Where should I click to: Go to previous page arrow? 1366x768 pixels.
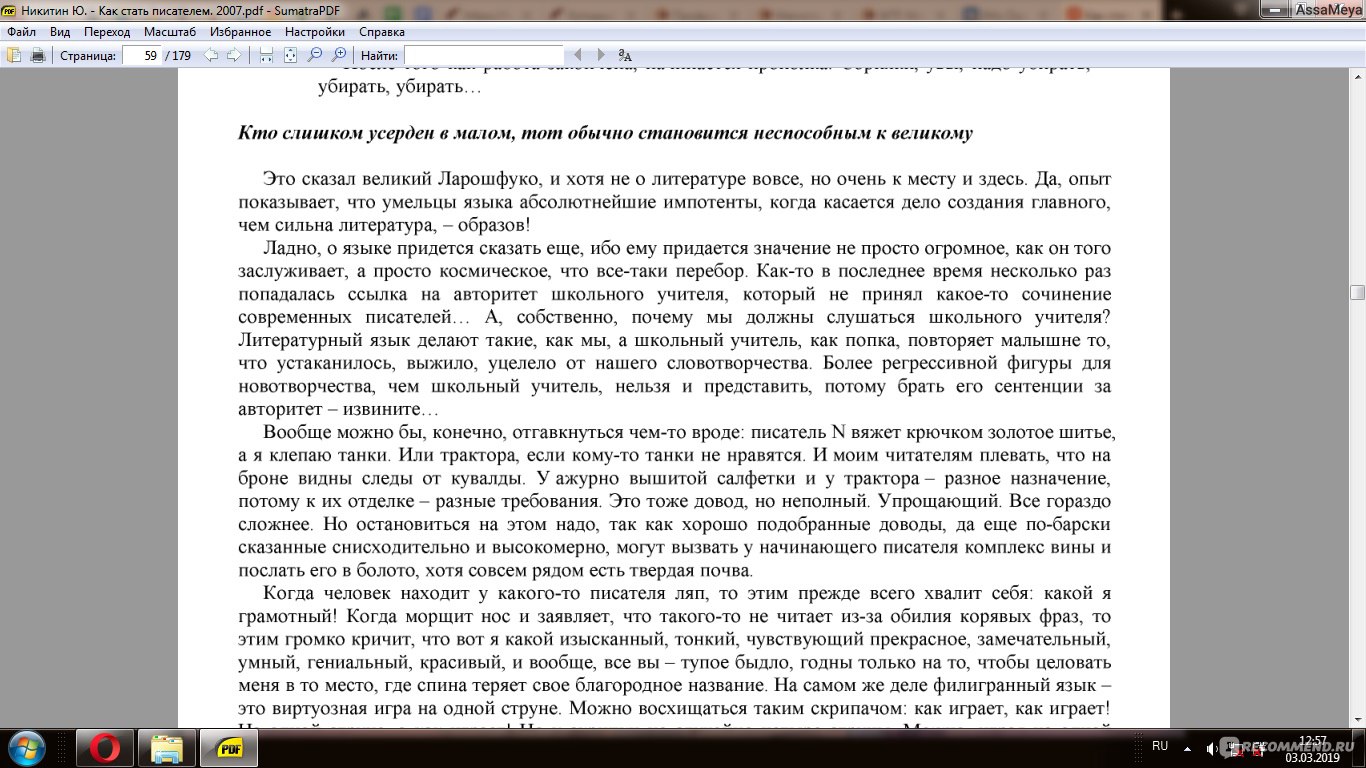pos(211,55)
